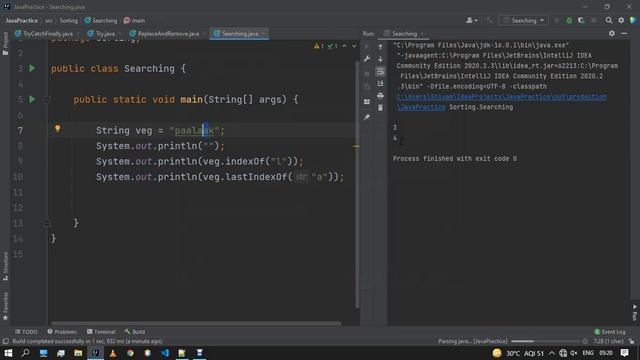Image resolution: width=640 pixels, height=360 pixels.
Task: Click the yellow intention bulb on line 7
Action: [58, 129]
